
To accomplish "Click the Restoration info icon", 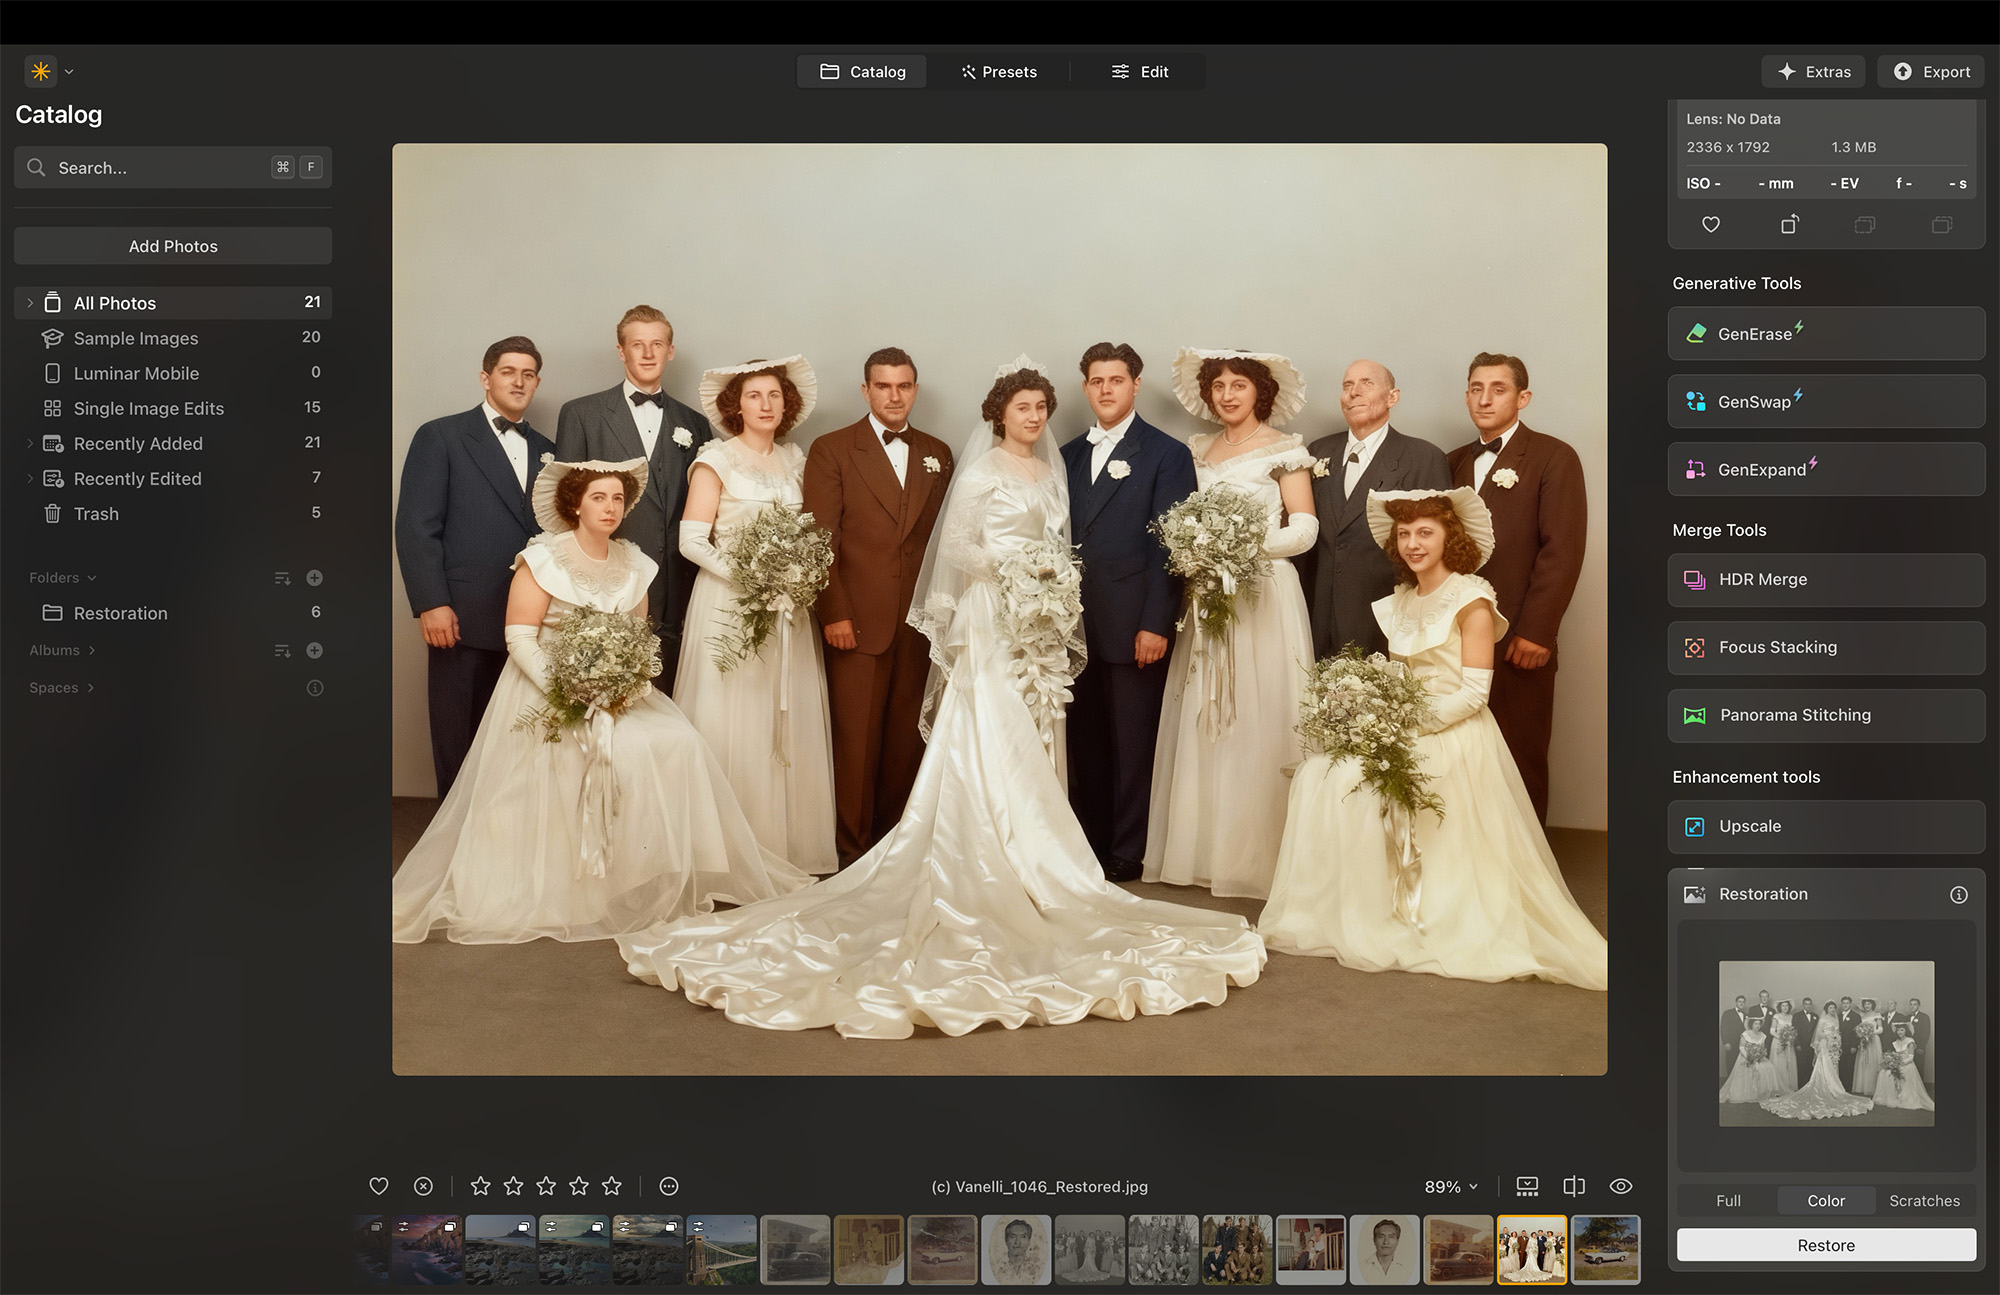I will coord(1958,895).
